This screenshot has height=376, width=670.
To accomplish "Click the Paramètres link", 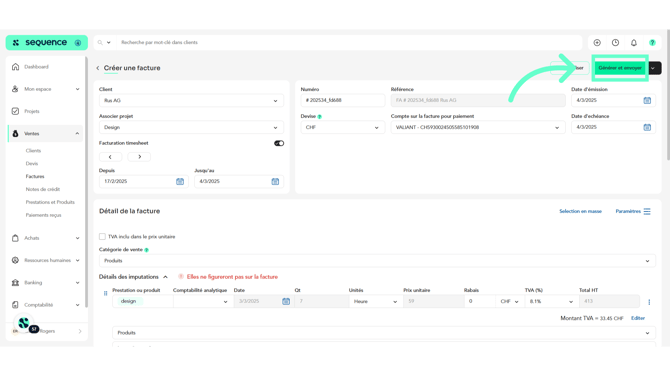I will 628,212.
